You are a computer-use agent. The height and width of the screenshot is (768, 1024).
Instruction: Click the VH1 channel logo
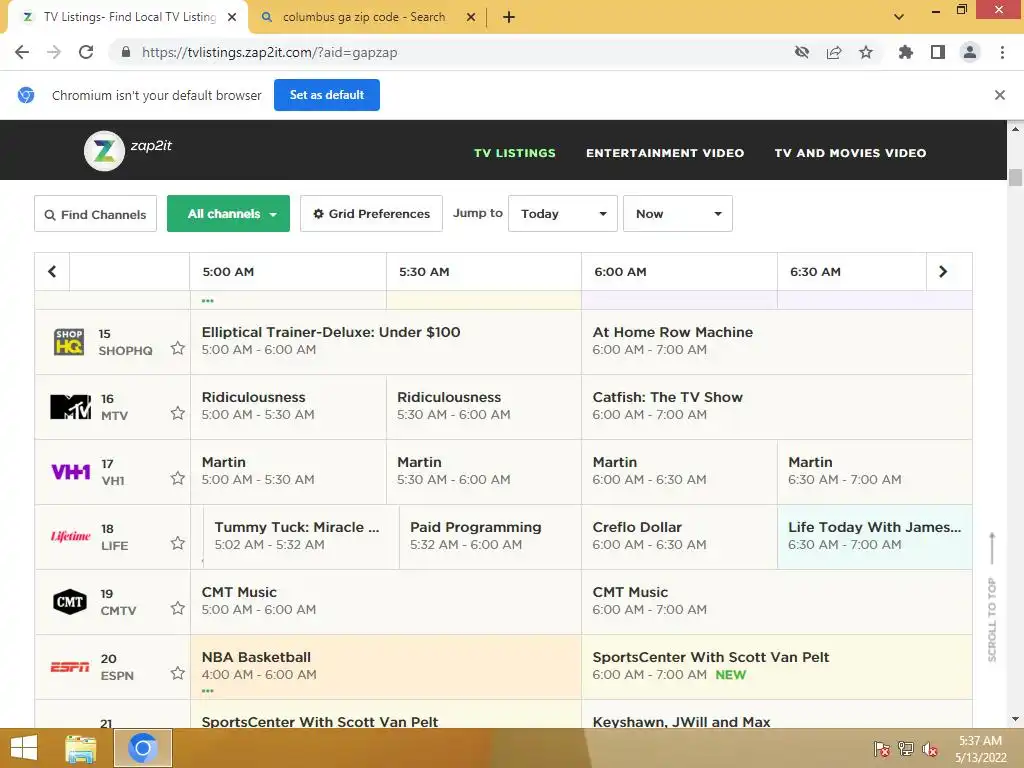pyautogui.click(x=71, y=472)
